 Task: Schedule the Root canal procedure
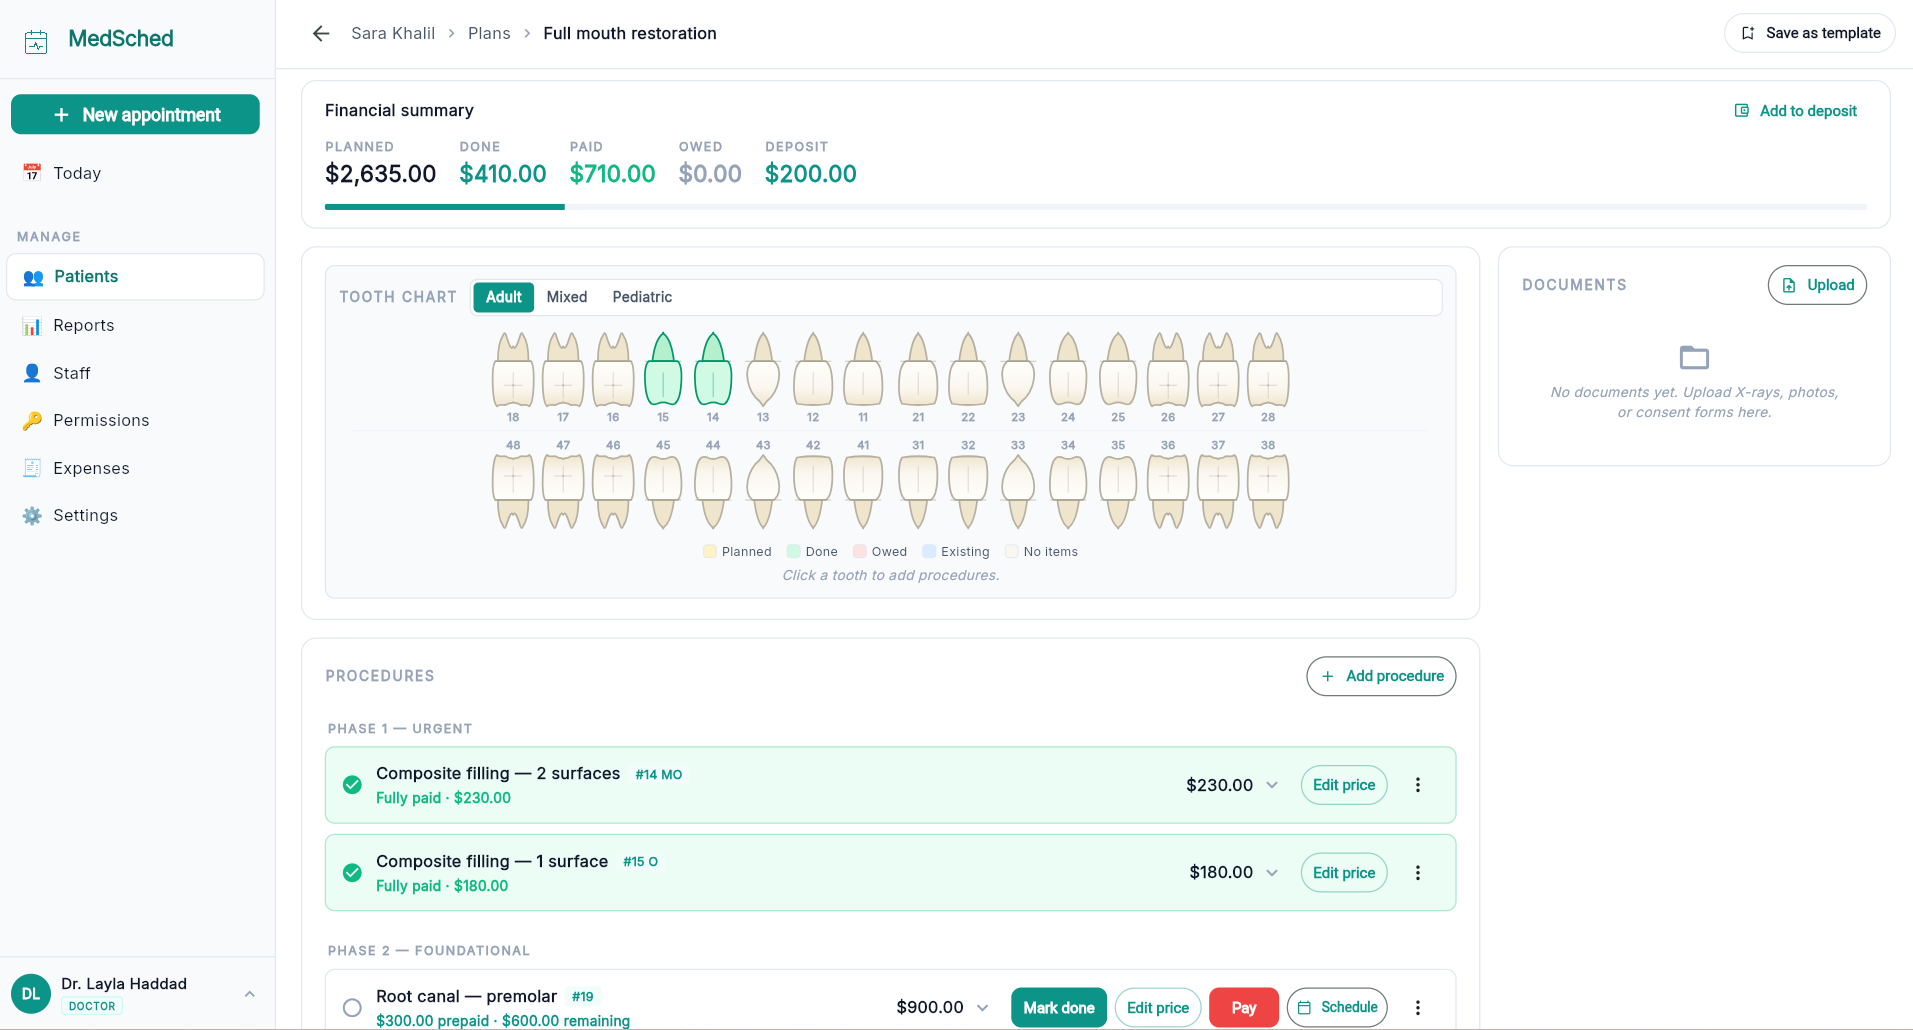coord(1337,1008)
